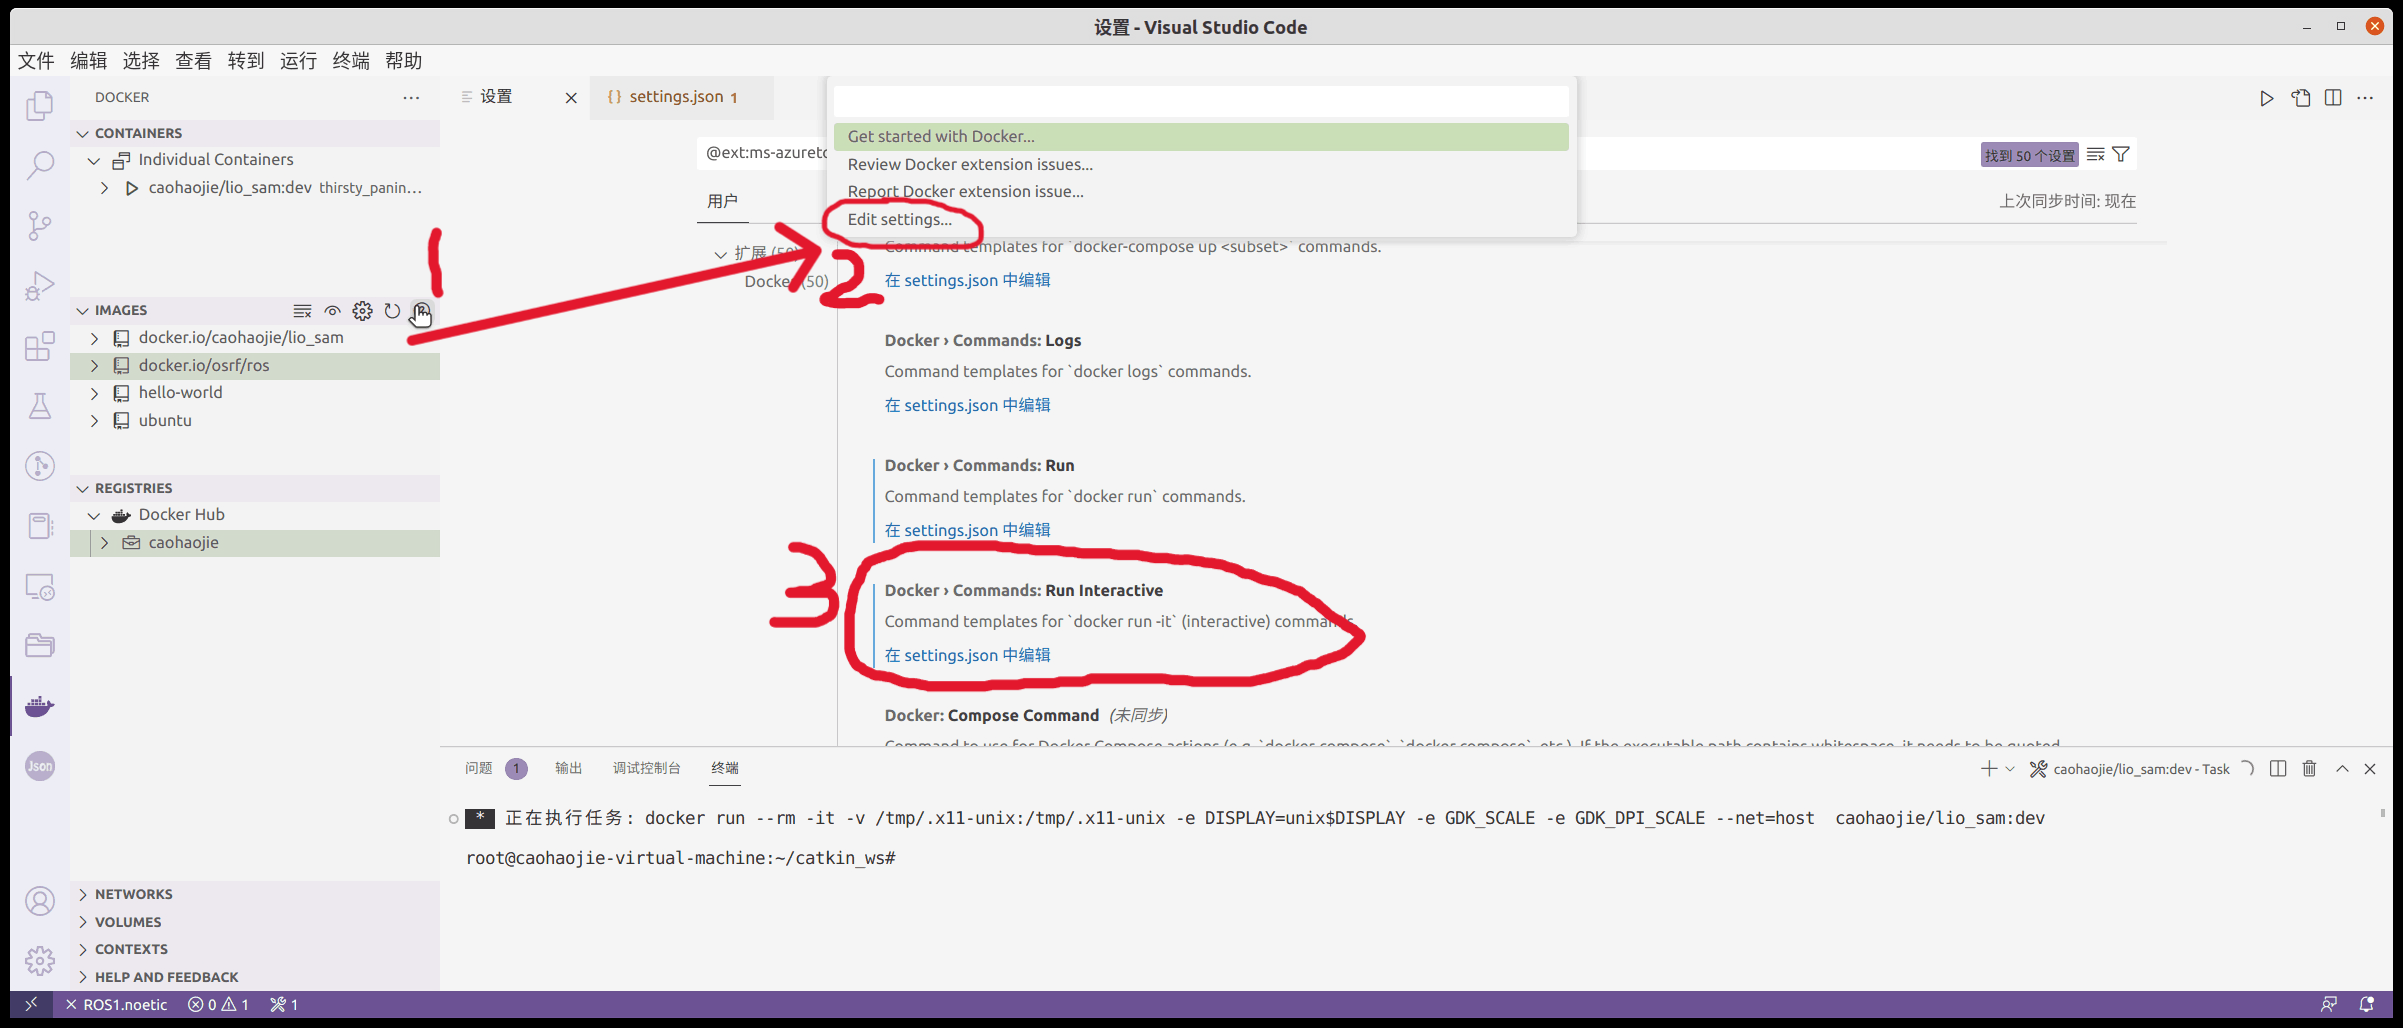Open editor more actions ellipsis
The width and height of the screenshot is (2403, 1028).
click(x=2365, y=98)
